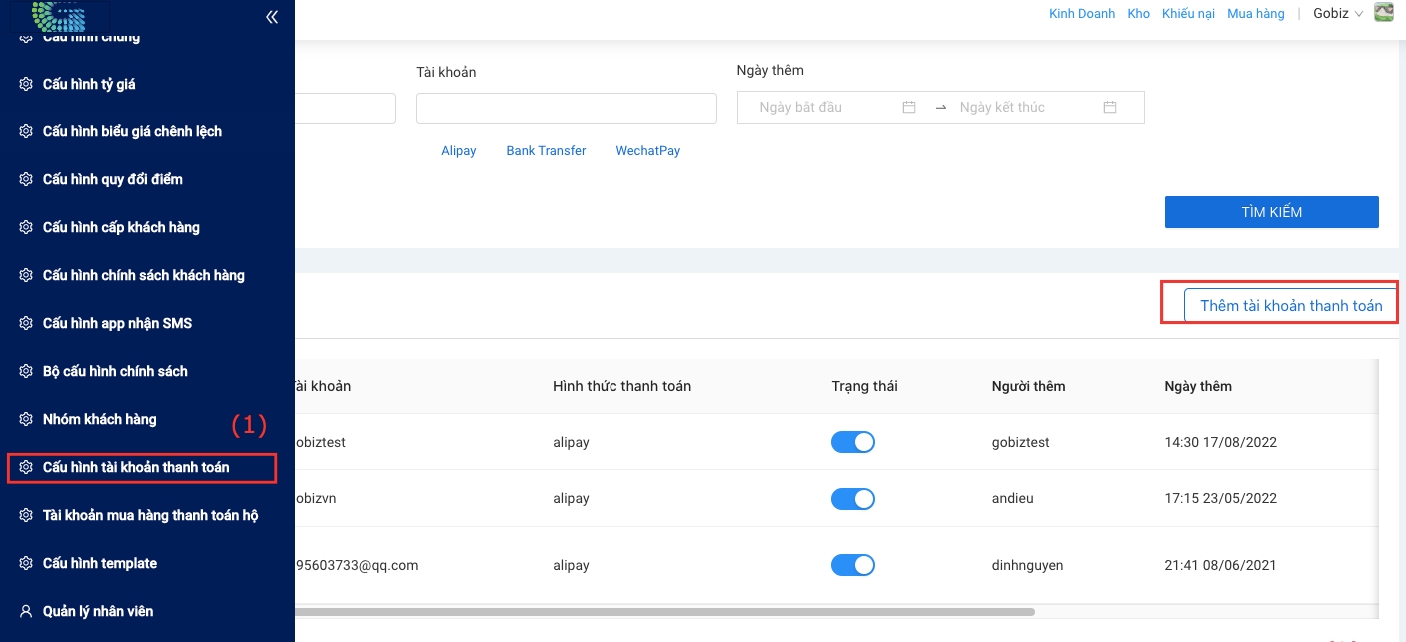Click the Tài khoản input field
This screenshot has height=642, width=1406.
(566, 109)
